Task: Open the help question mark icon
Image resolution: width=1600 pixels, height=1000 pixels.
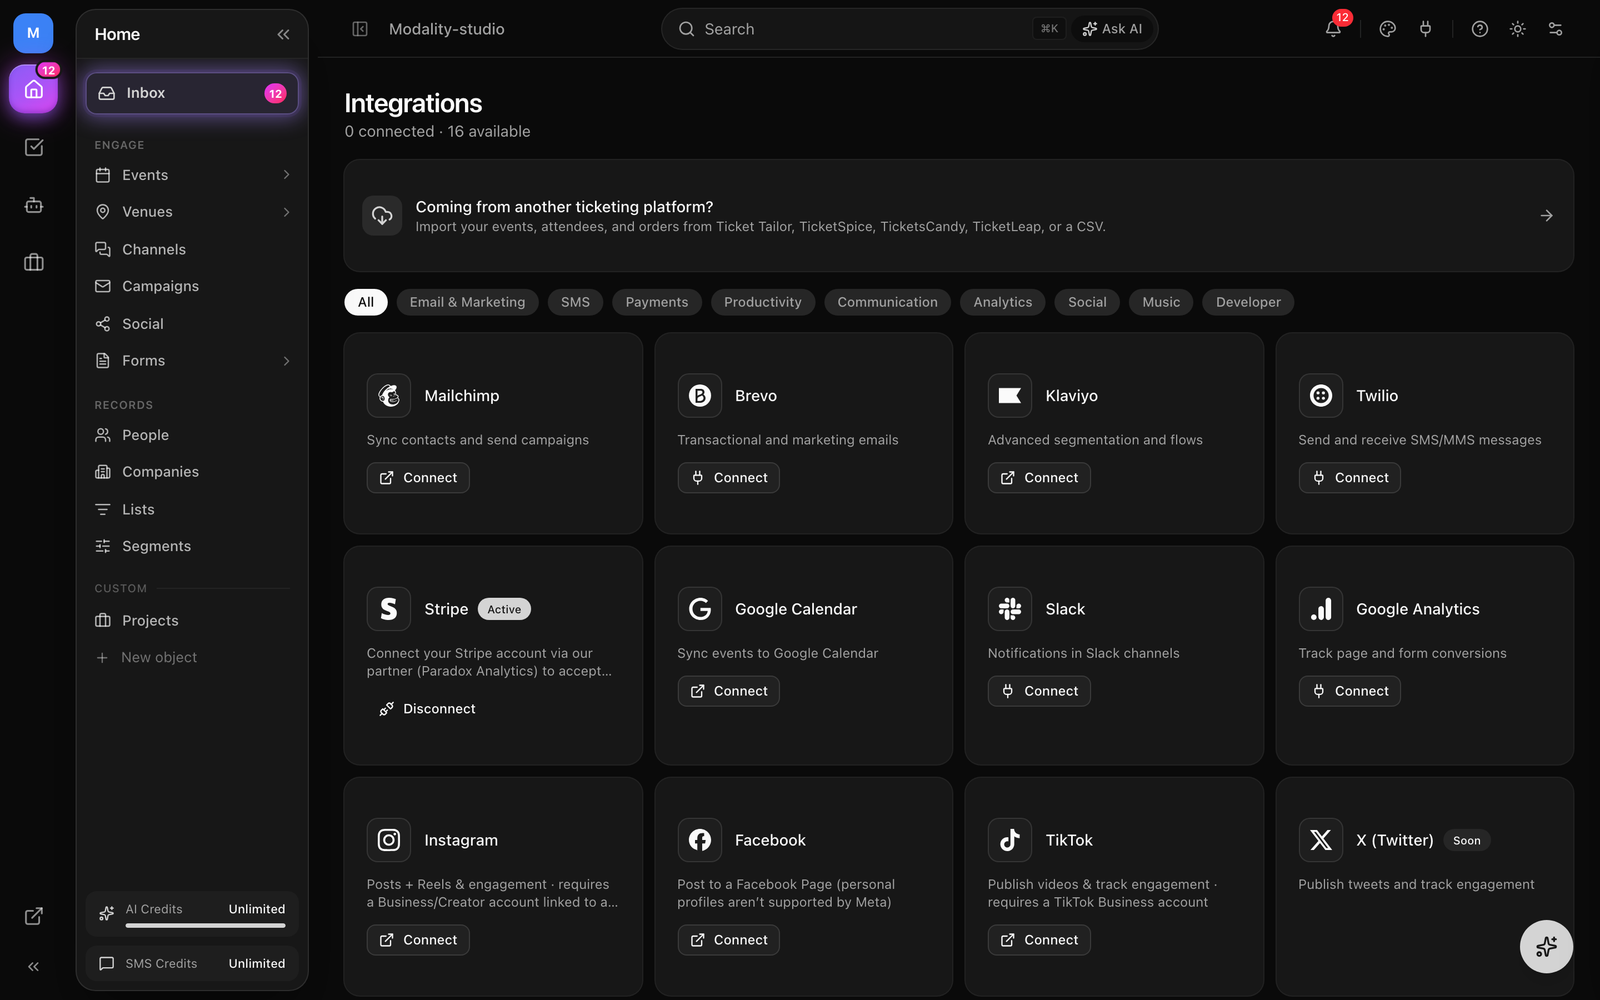Action: (x=1480, y=29)
